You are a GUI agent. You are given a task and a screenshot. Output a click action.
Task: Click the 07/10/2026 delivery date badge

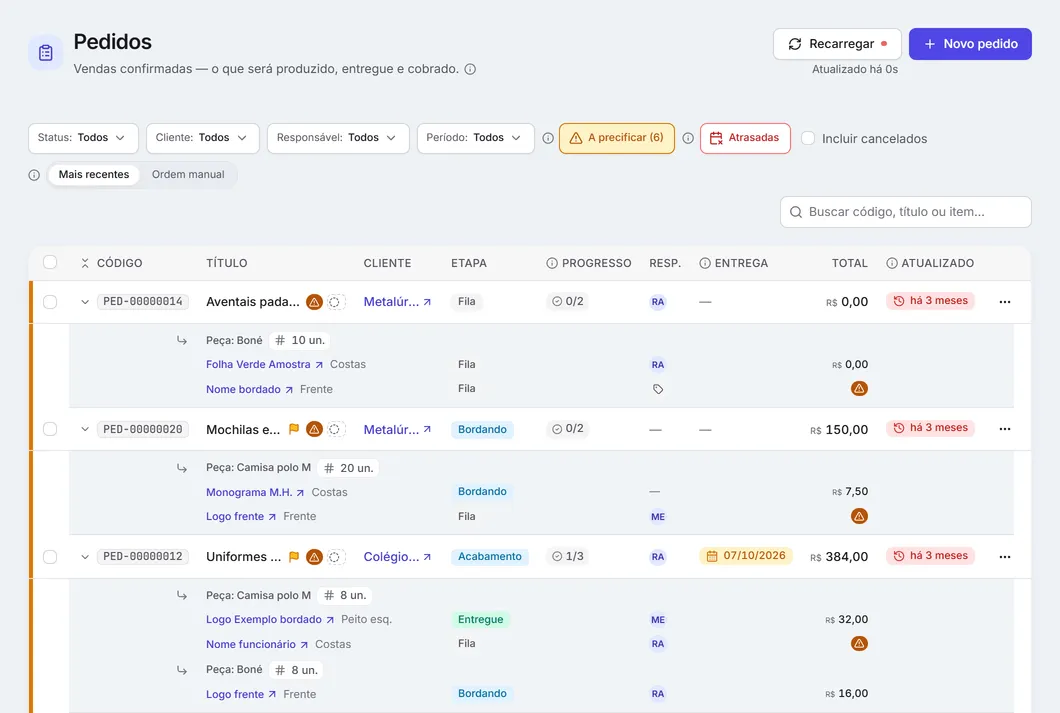click(746, 556)
